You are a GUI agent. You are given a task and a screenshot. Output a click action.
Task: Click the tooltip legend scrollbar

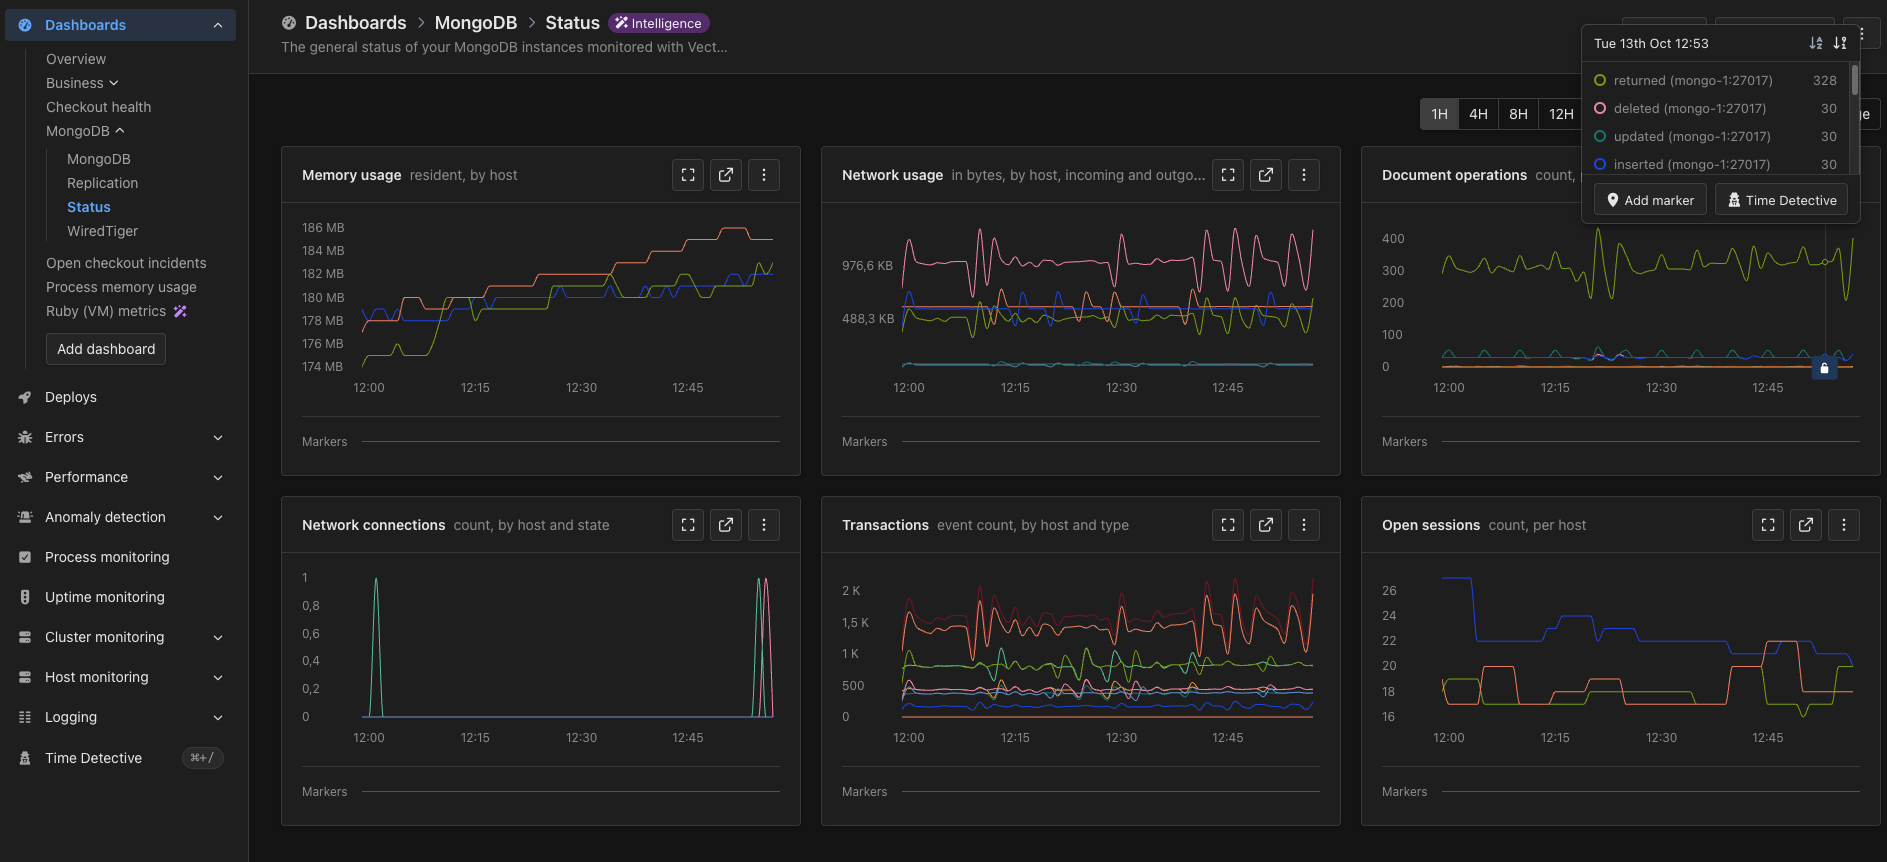coord(1855,80)
